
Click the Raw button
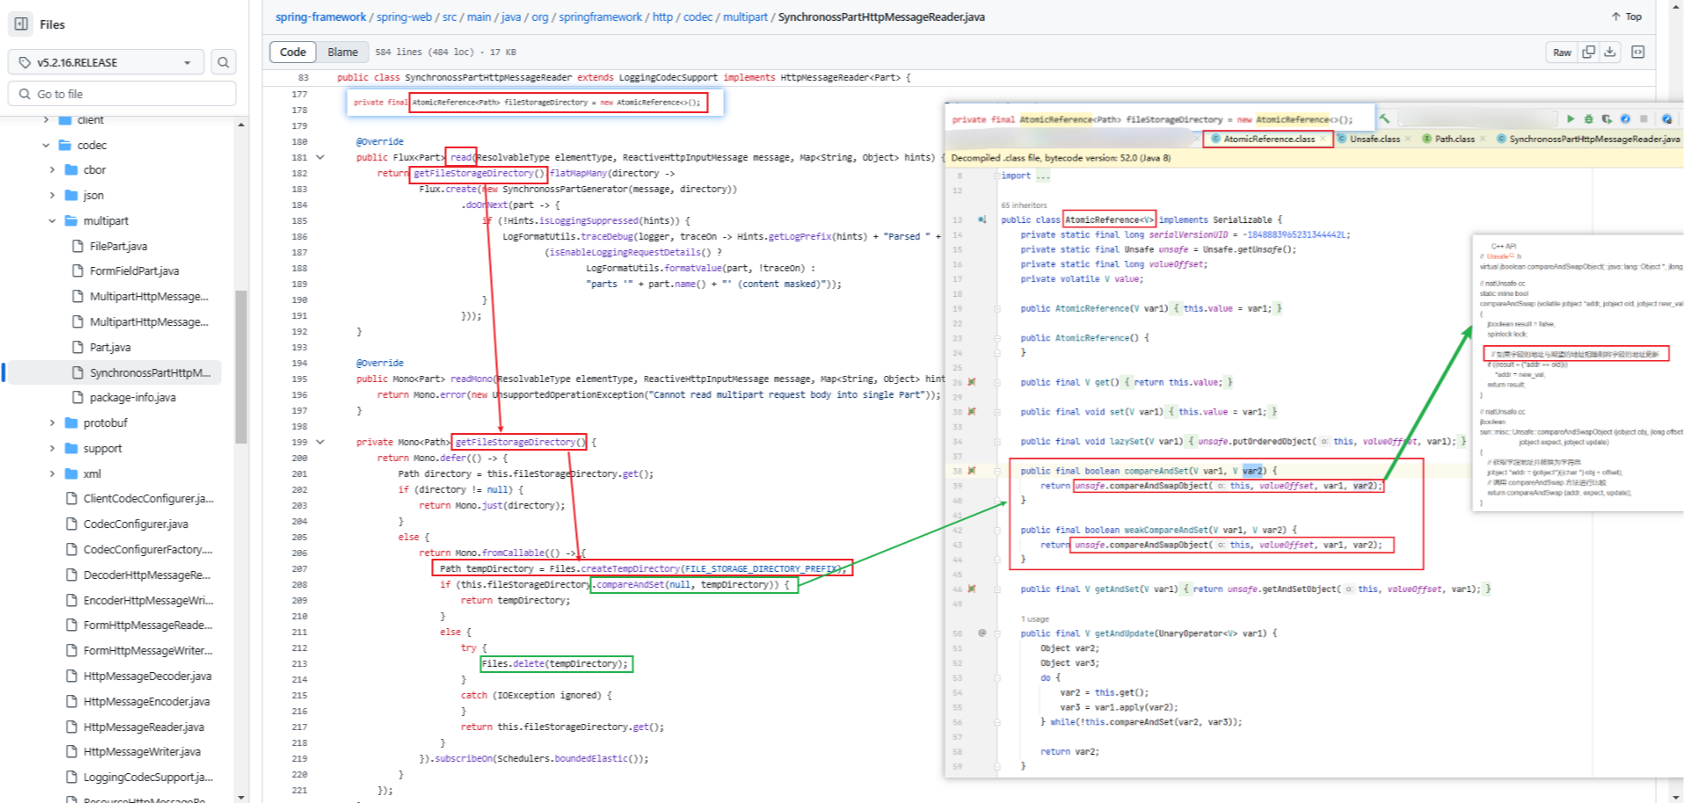tap(1562, 52)
